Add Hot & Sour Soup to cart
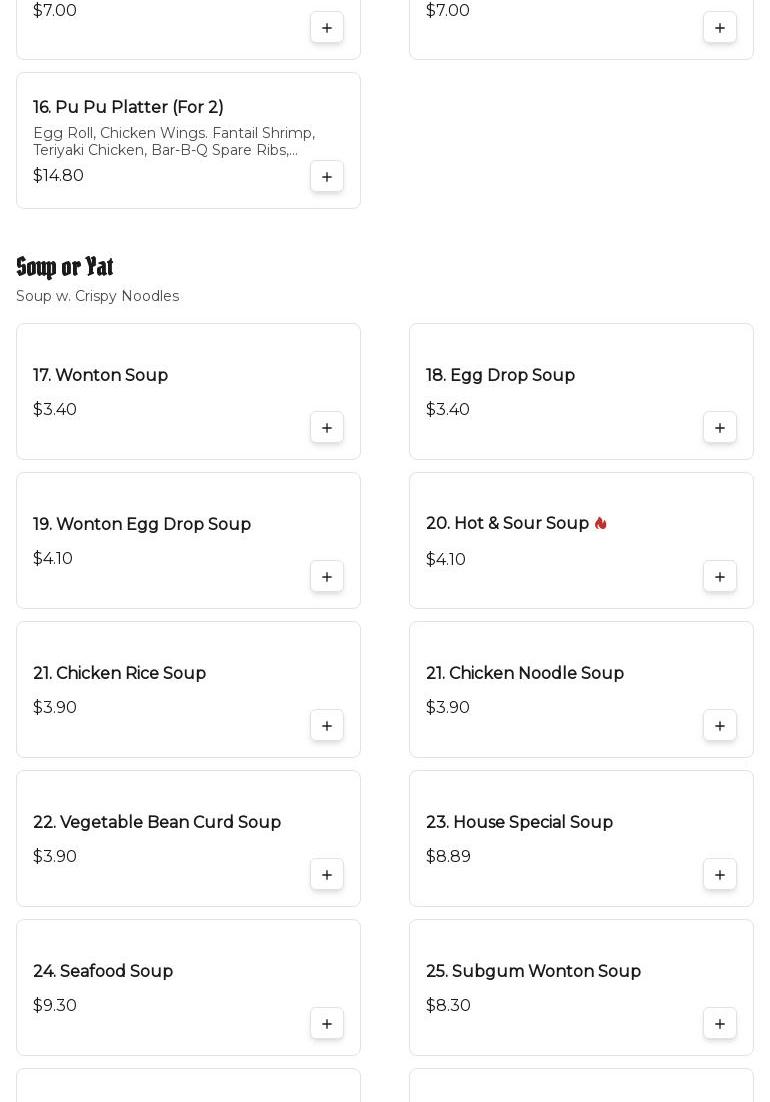 pyautogui.click(x=720, y=577)
